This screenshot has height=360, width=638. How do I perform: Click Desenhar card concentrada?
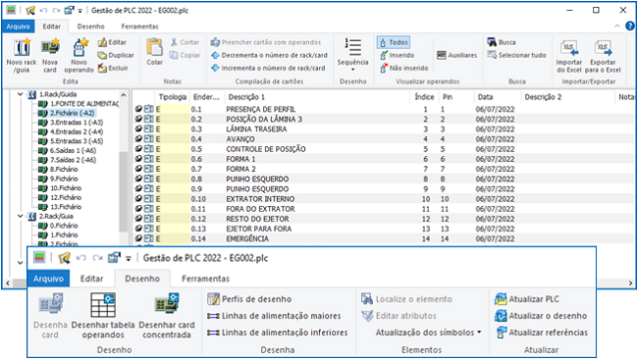pos(167,316)
